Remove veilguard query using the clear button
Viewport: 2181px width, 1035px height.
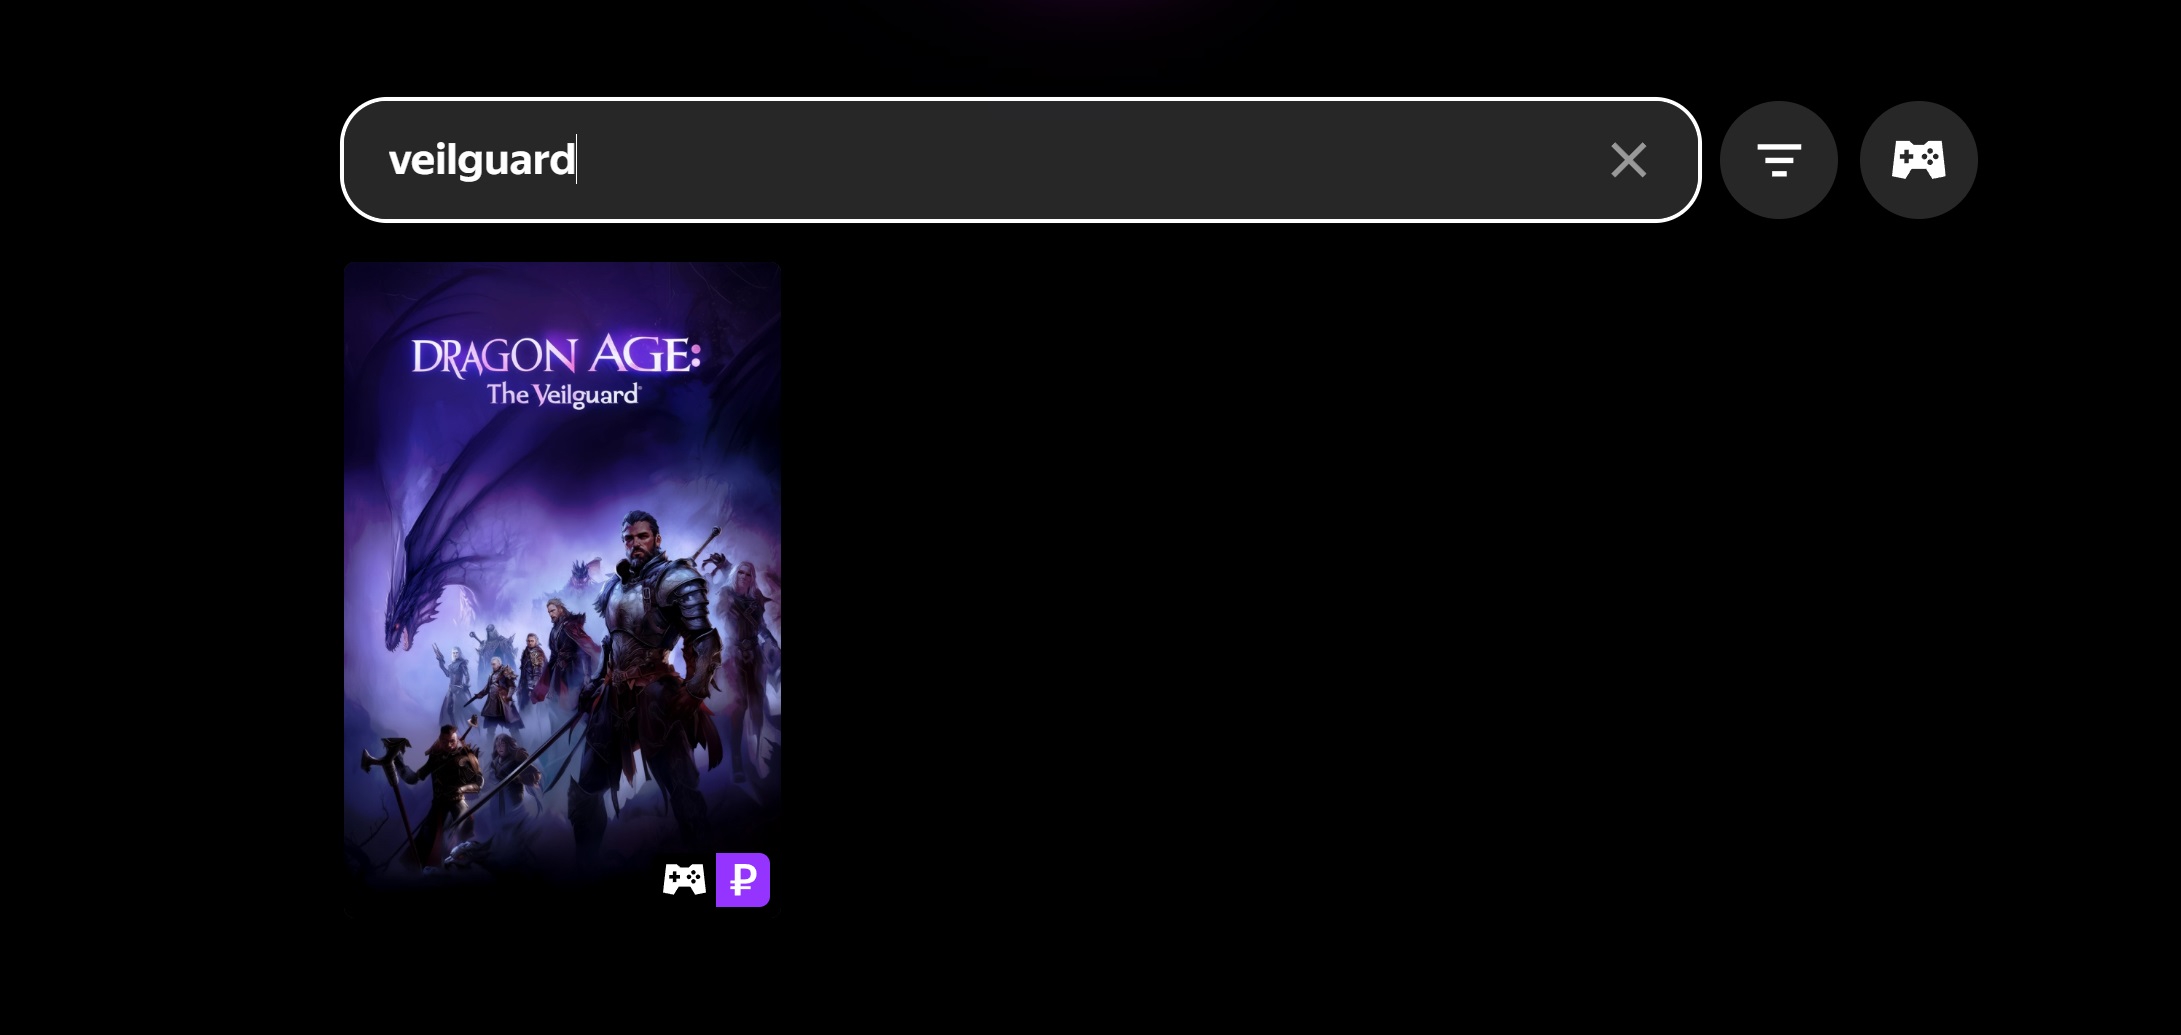coord(1628,160)
